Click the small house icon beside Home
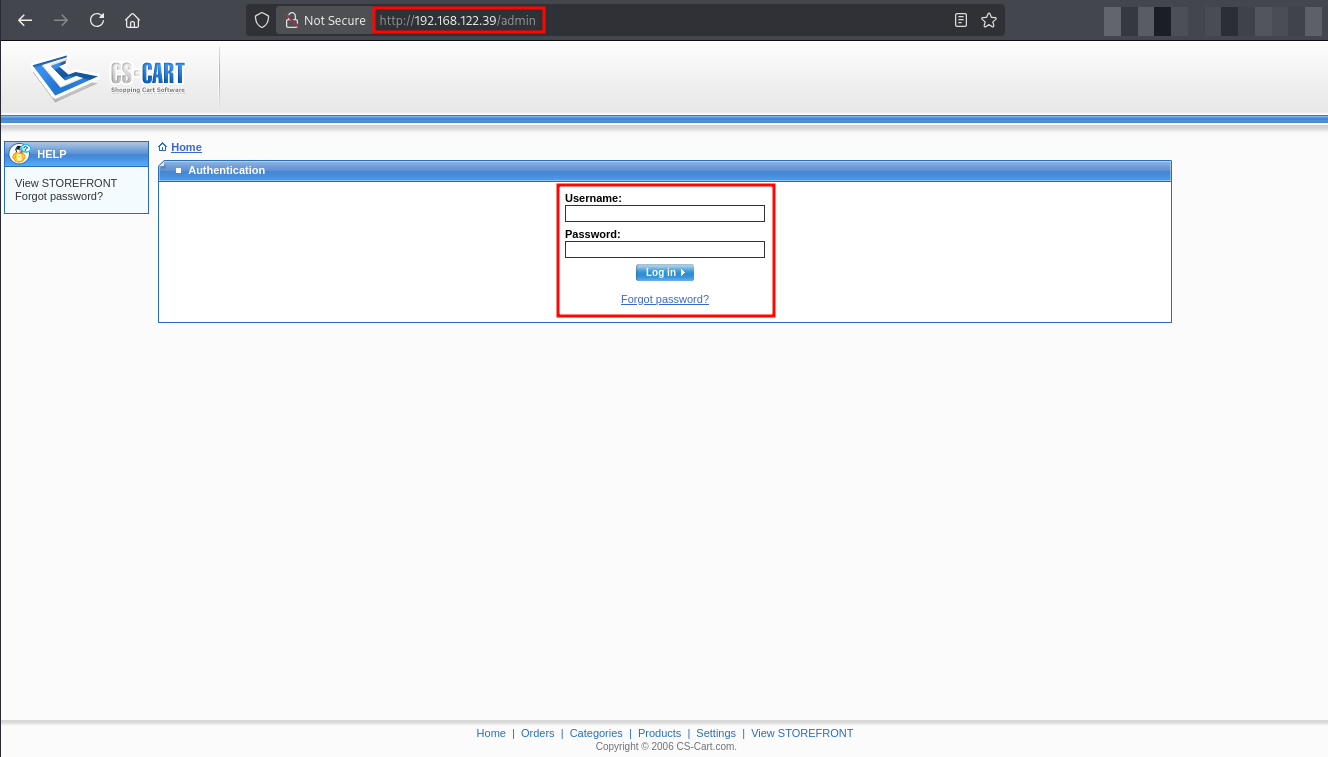Screen dimensions: 1328x757 pyautogui.click(x=163, y=147)
